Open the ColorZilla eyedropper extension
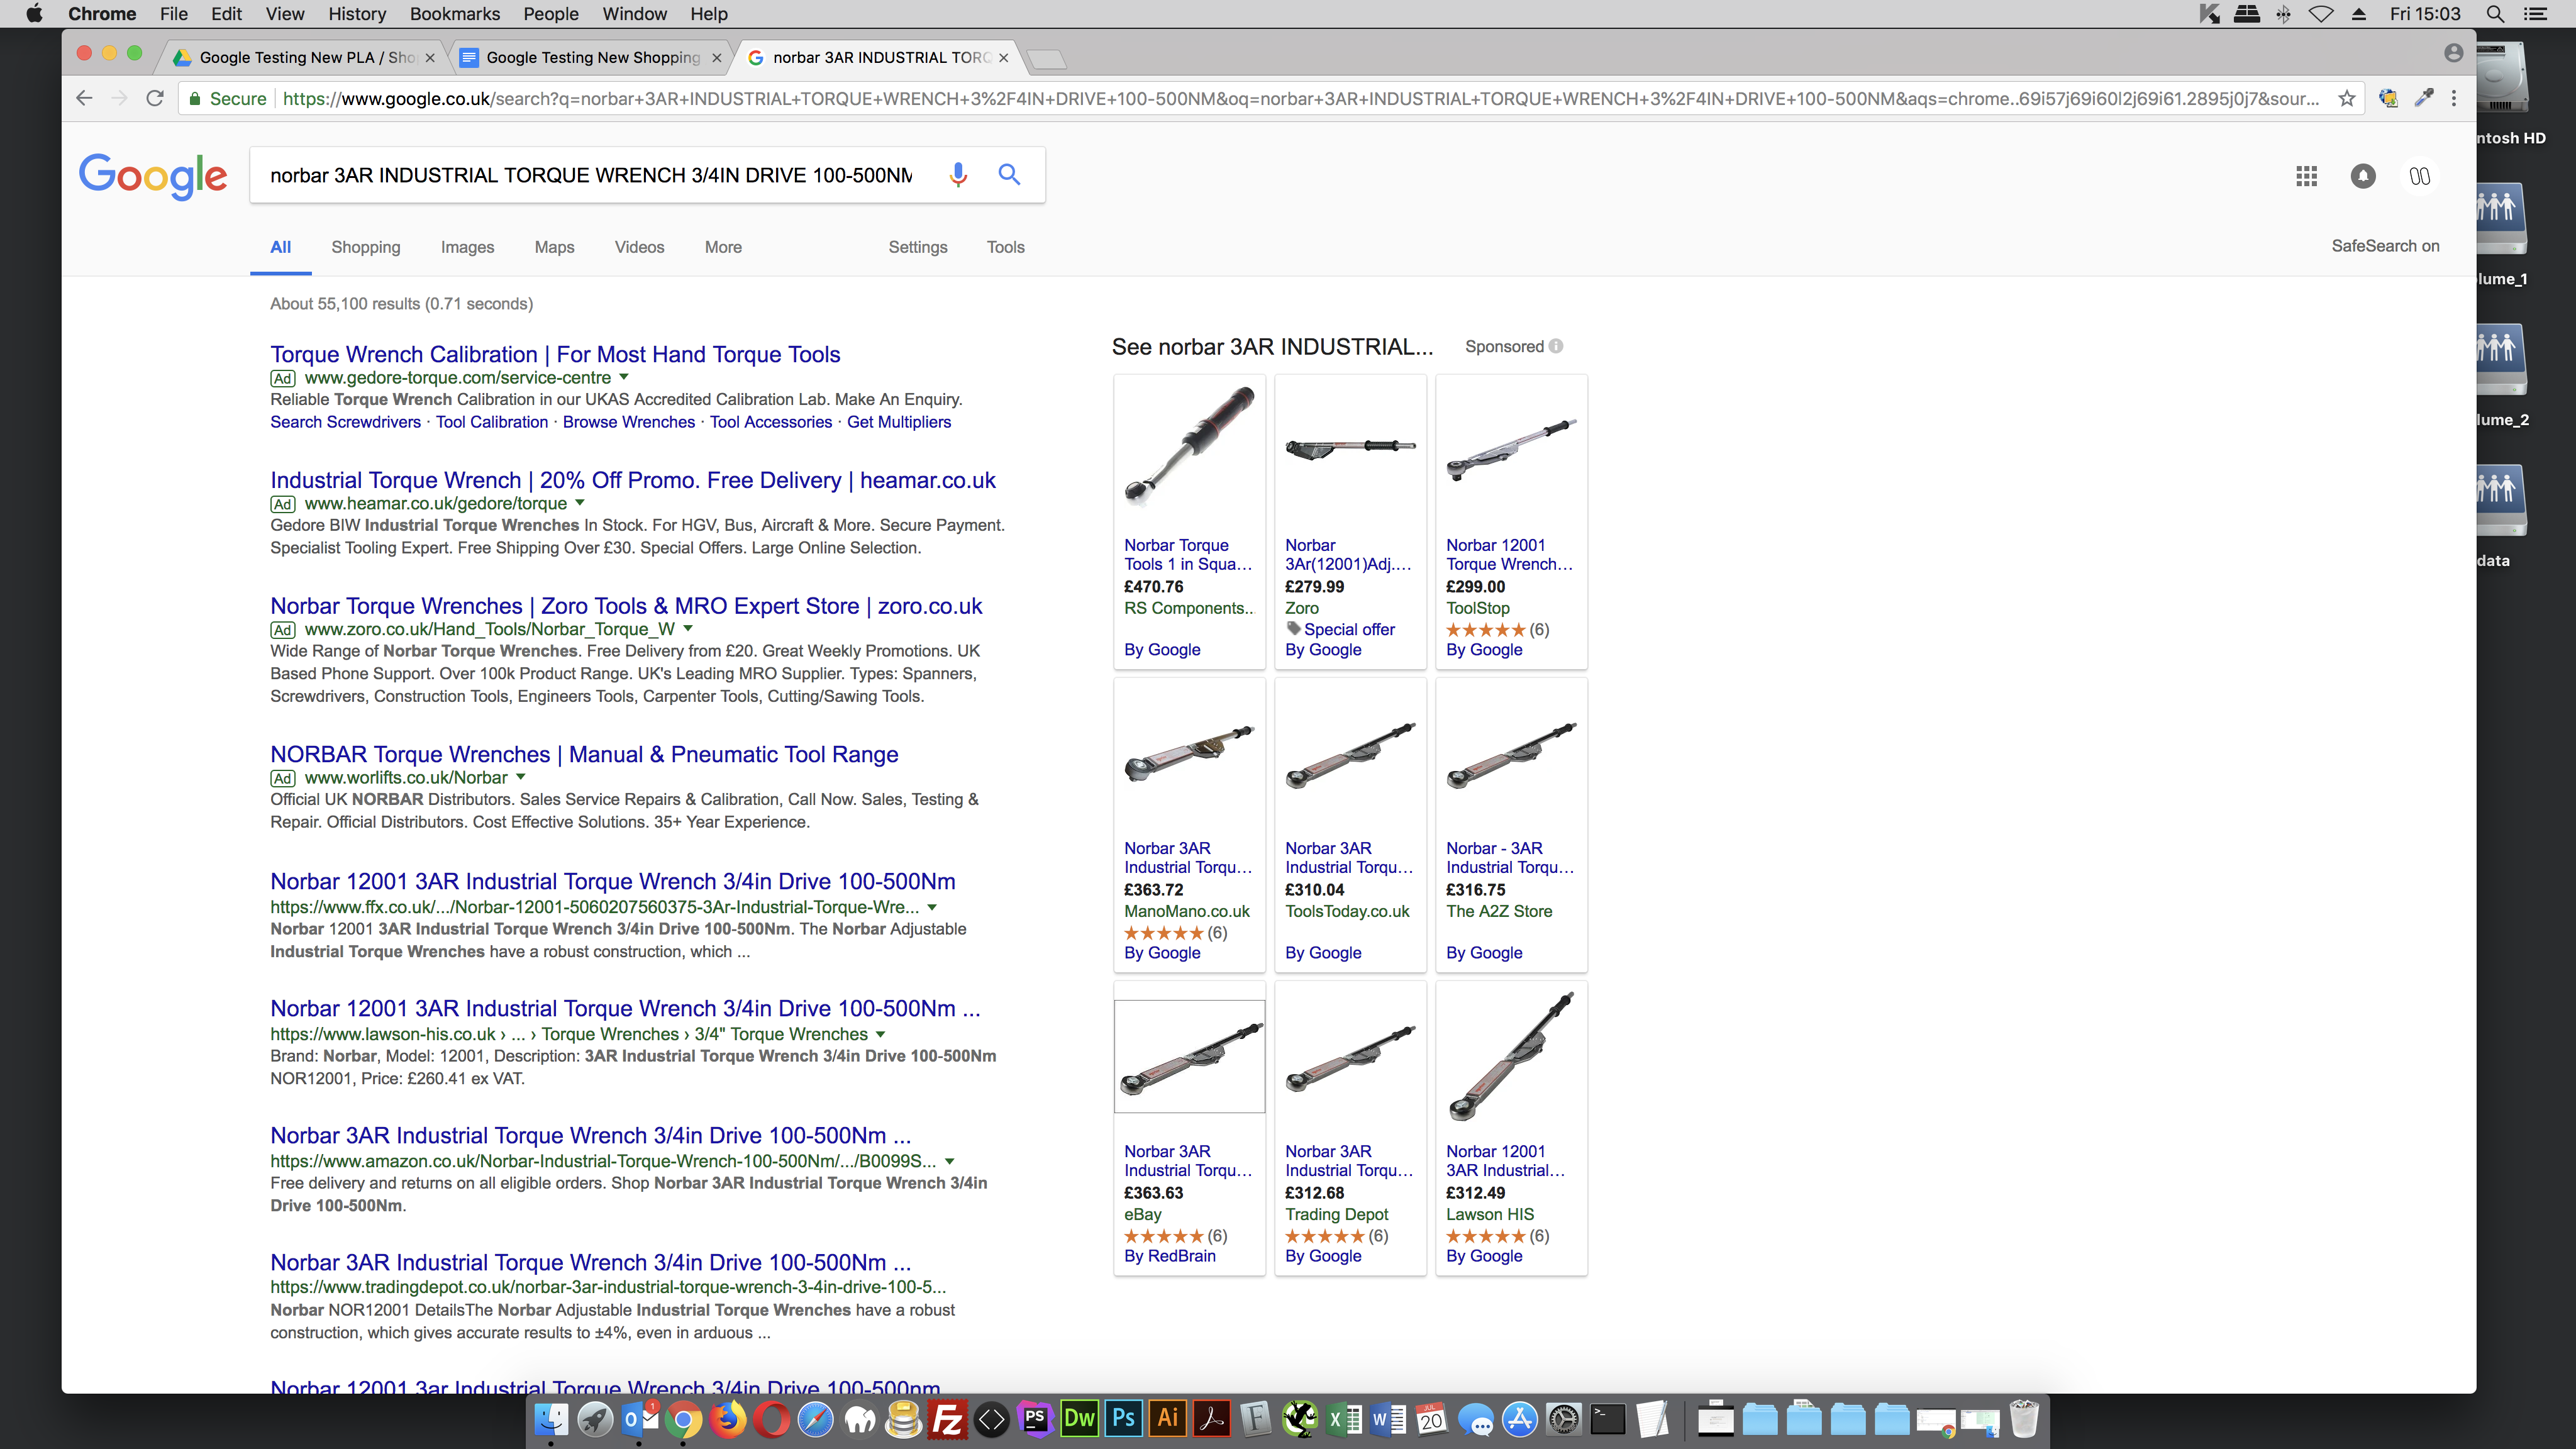 pyautogui.click(x=2424, y=98)
